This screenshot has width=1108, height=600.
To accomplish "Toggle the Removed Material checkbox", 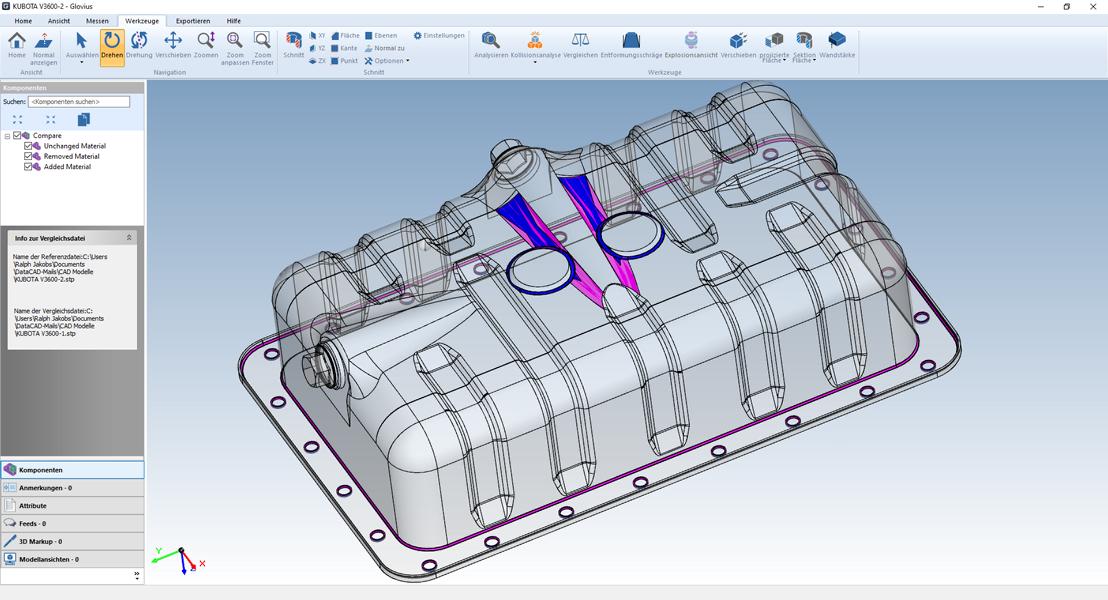I will 28,156.
